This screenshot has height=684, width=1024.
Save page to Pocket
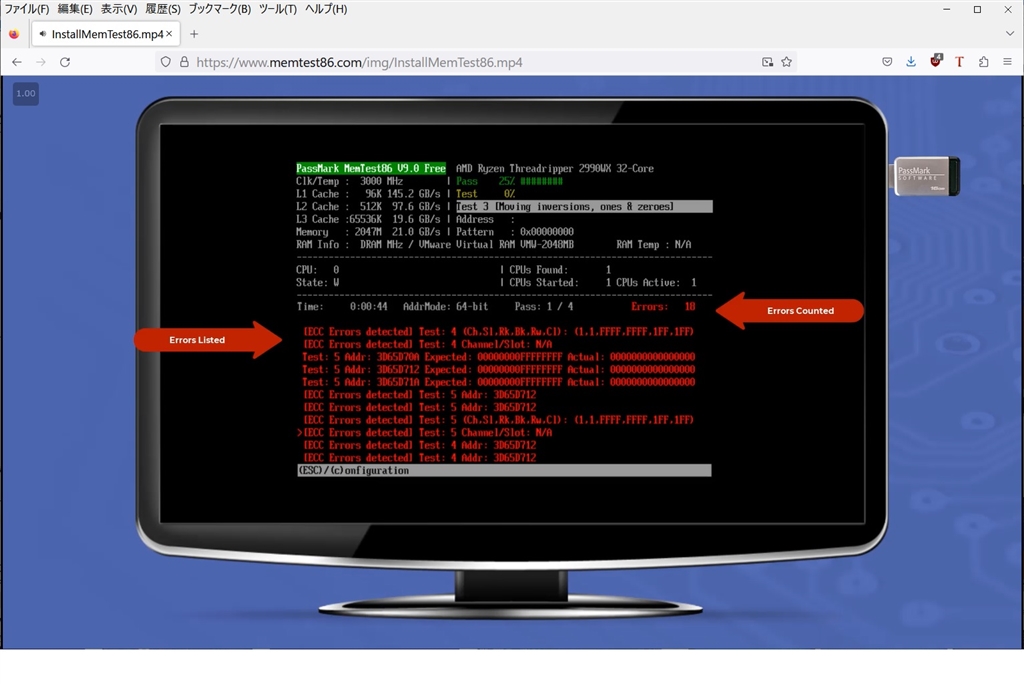point(887,62)
